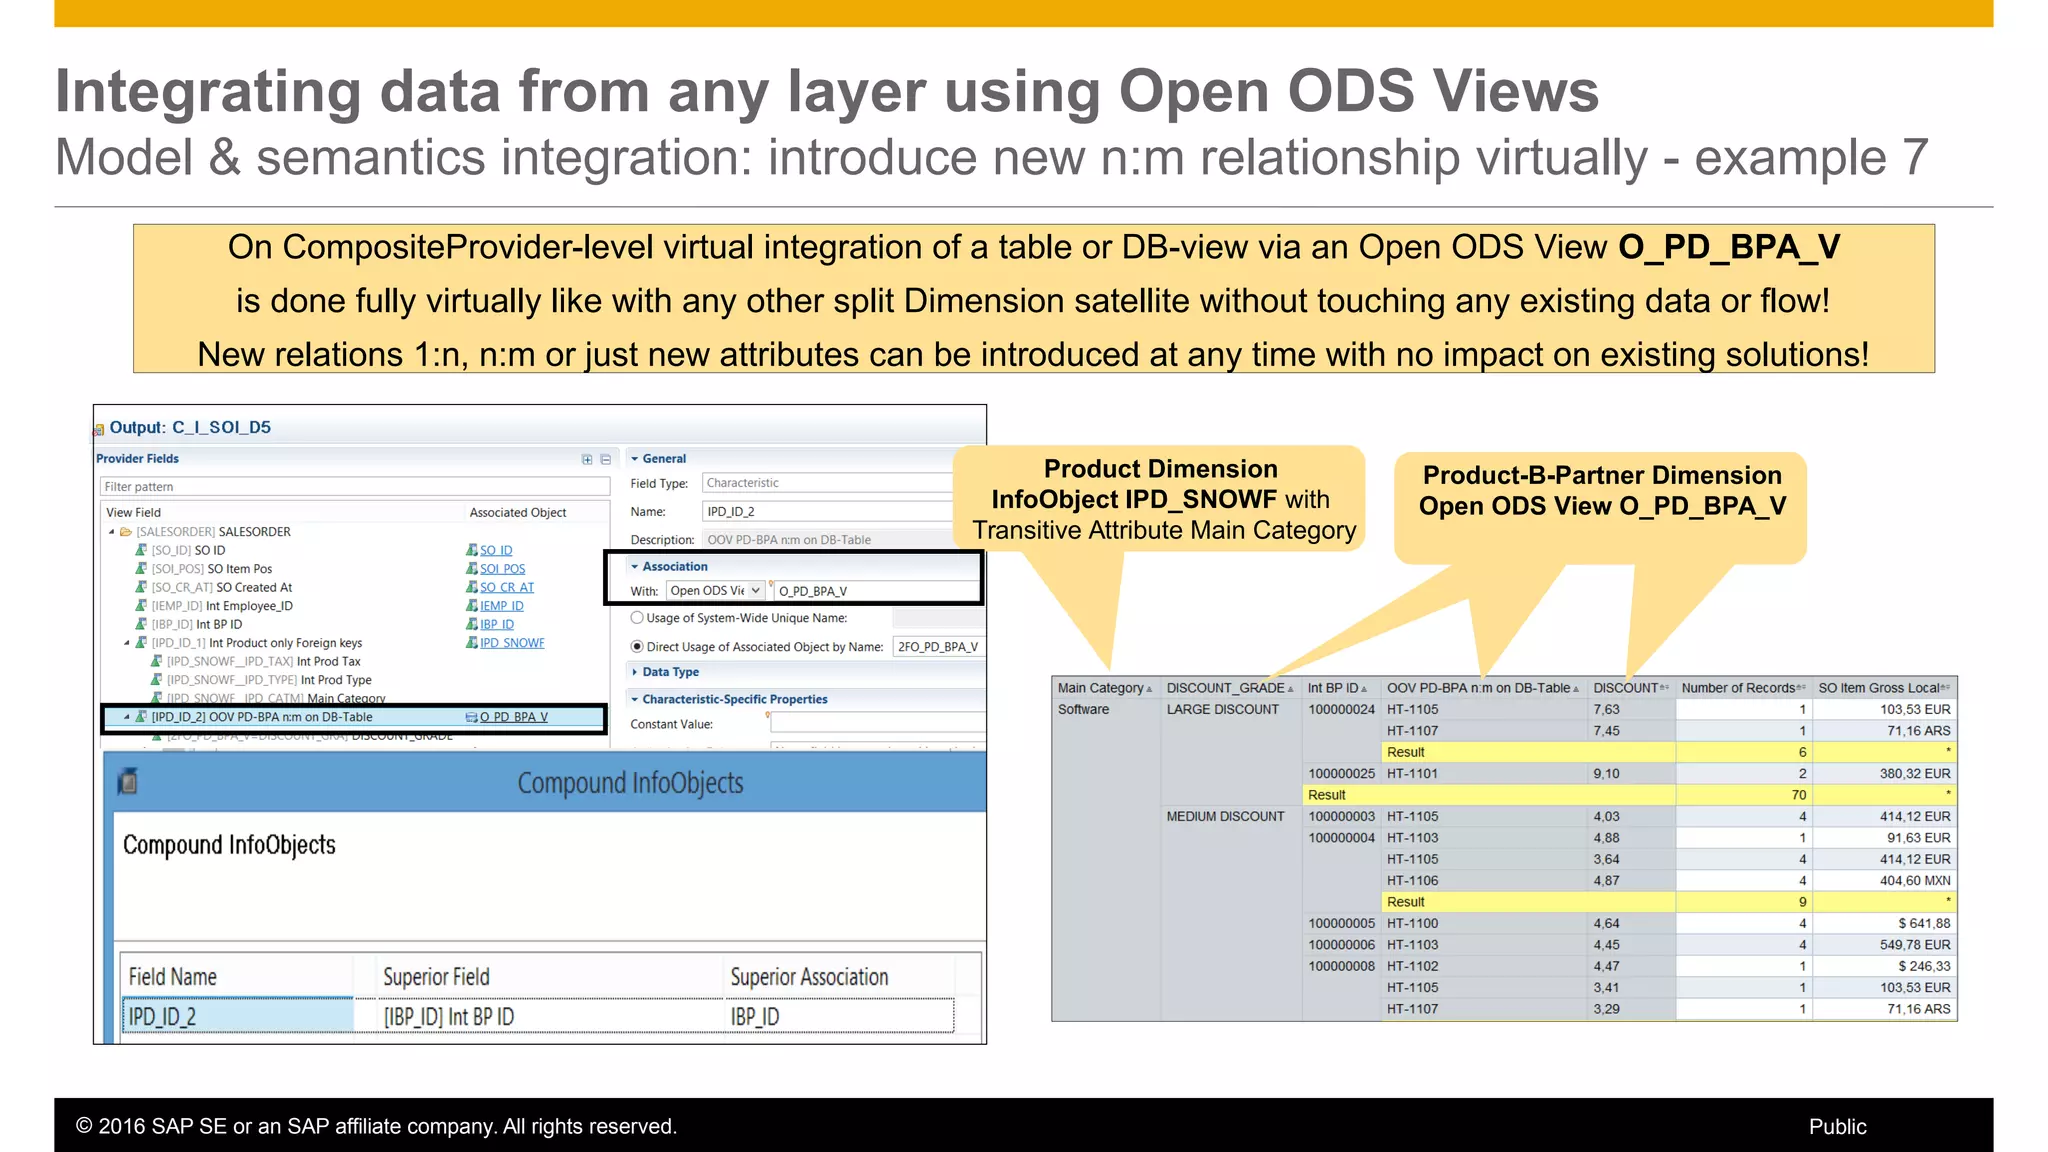
Task: Click the InfoObject icon before SOI_POS link
Action: click(x=472, y=569)
